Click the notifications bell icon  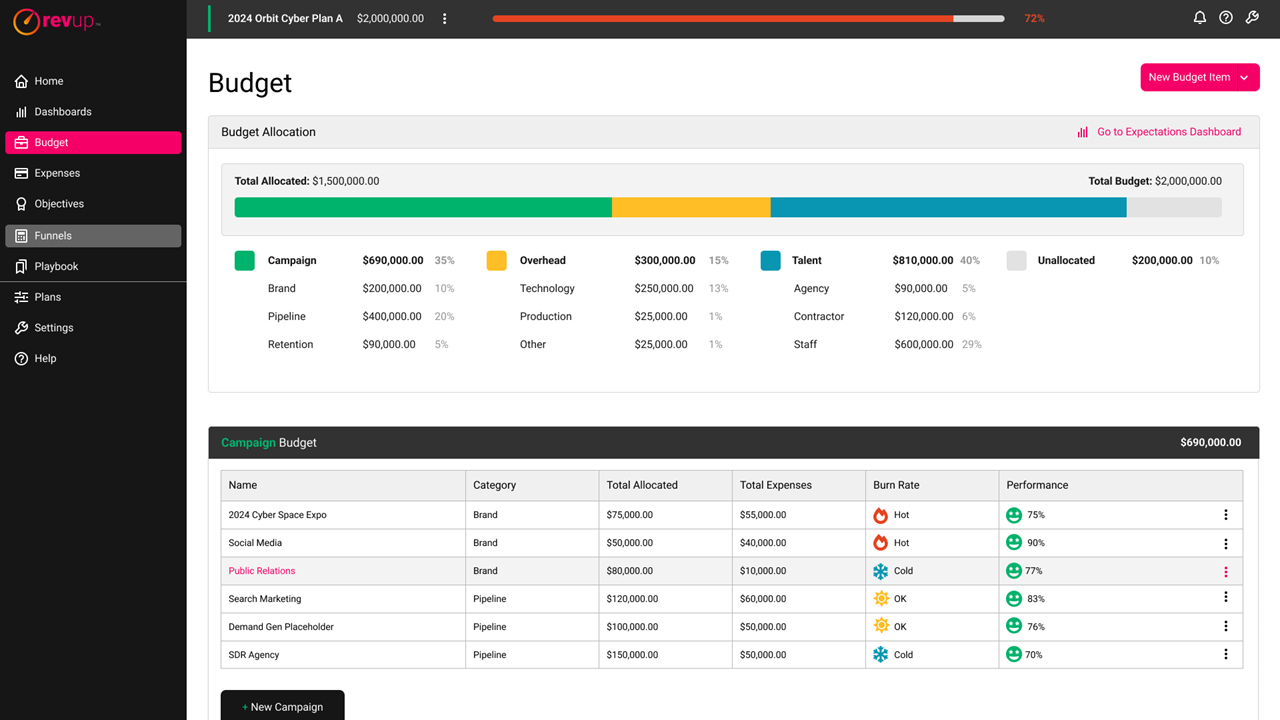click(x=1200, y=18)
